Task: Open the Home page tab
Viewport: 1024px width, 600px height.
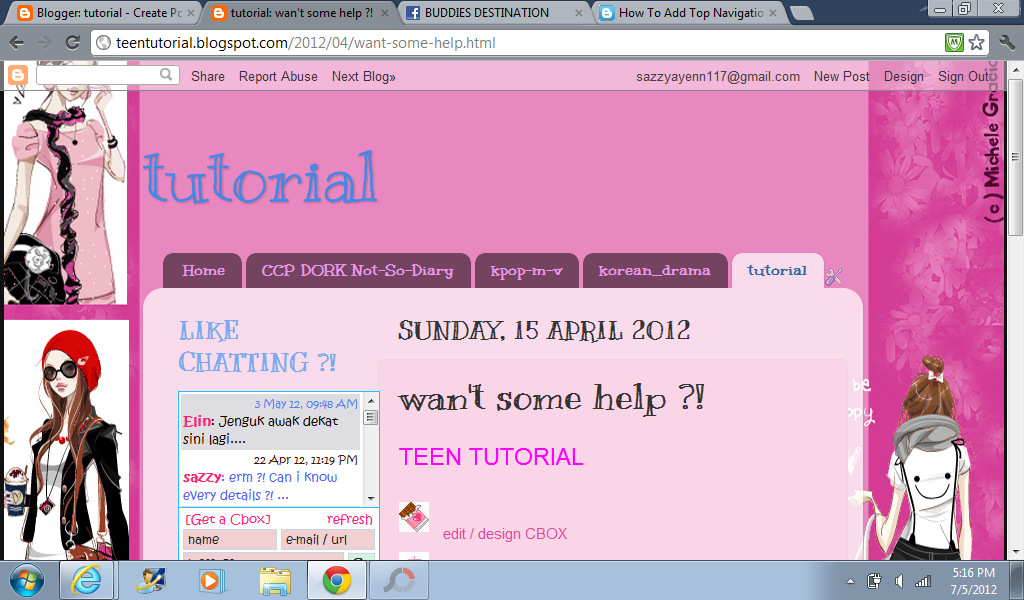Action: click(x=202, y=270)
